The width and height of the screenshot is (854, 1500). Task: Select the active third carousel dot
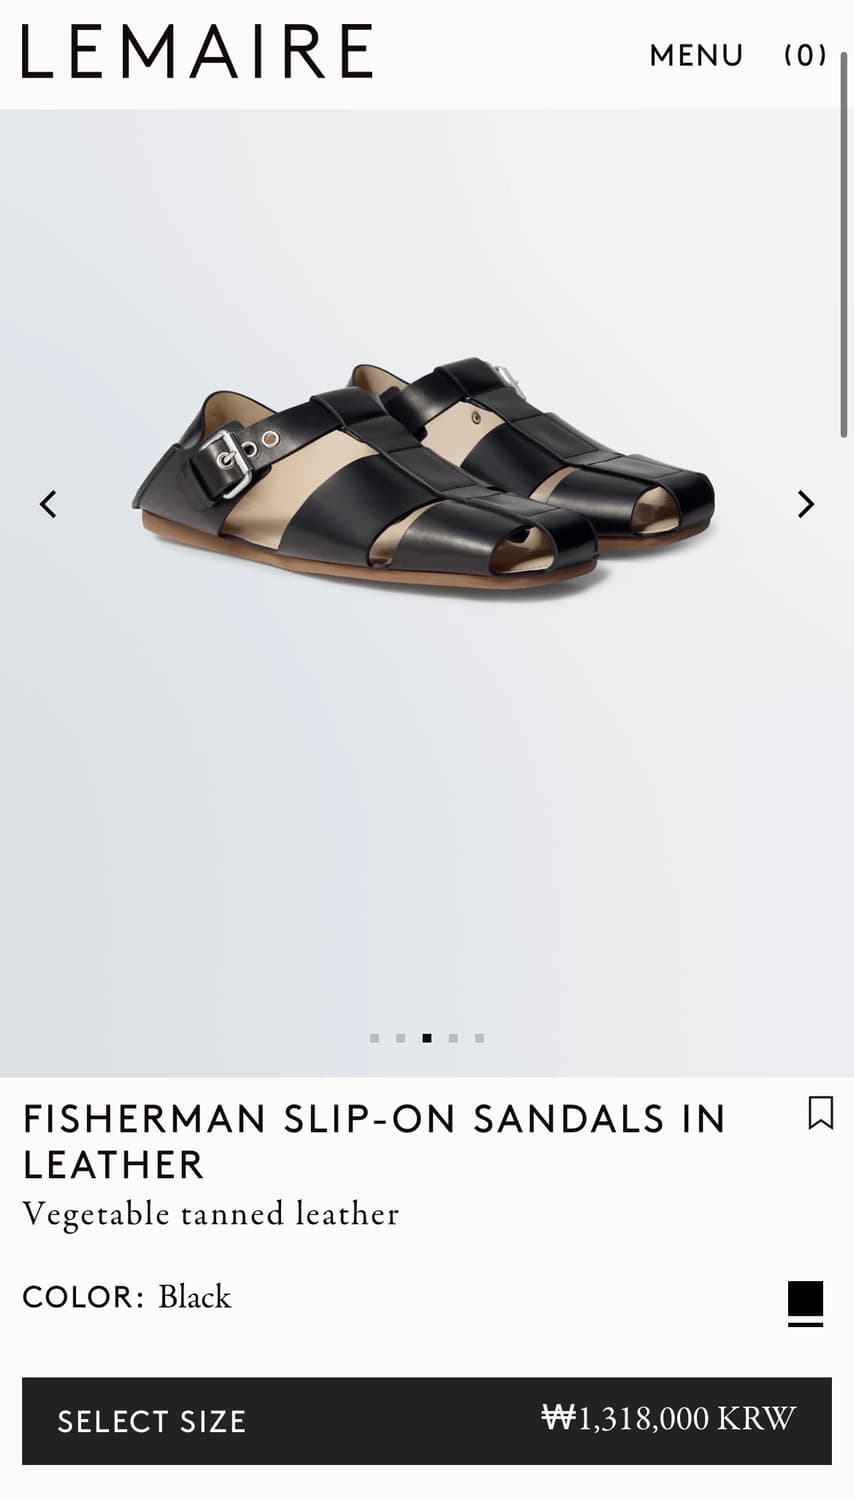click(427, 1038)
